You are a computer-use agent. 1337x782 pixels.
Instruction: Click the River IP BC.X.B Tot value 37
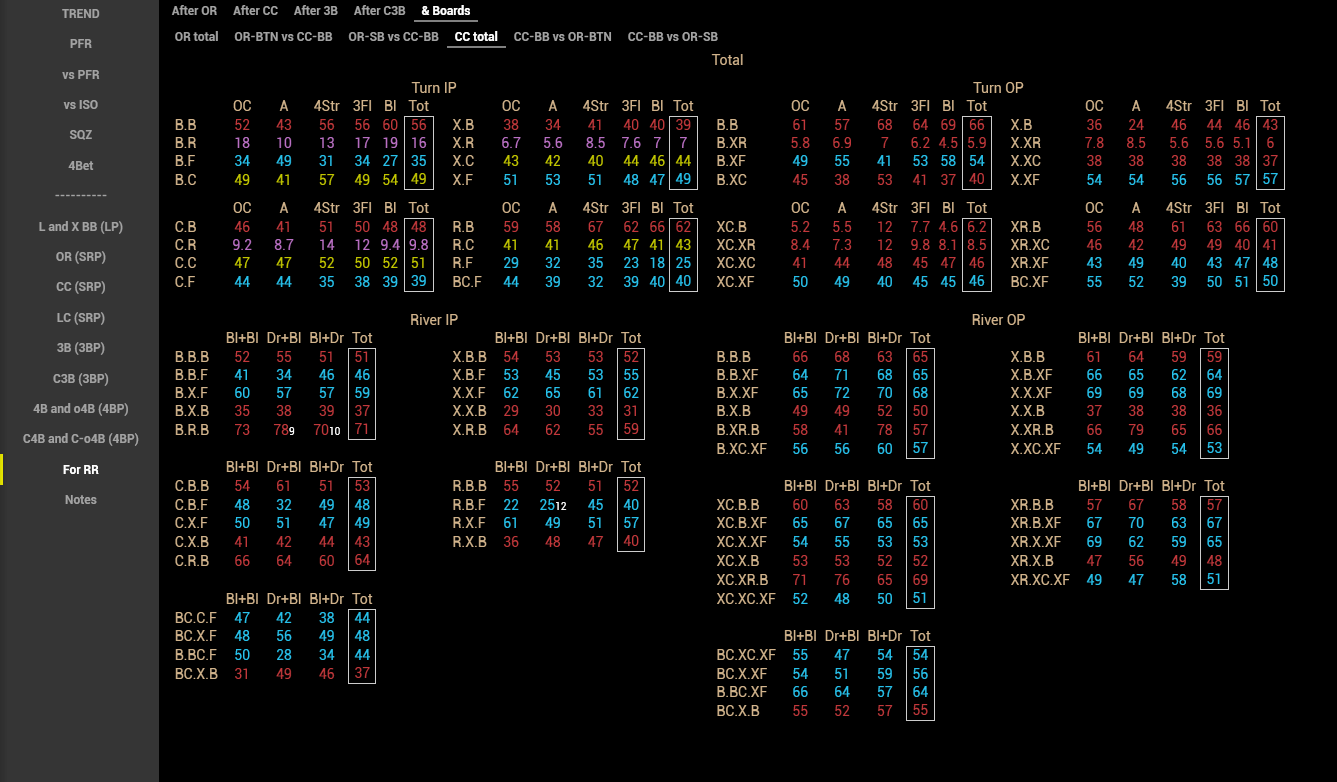(362, 674)
